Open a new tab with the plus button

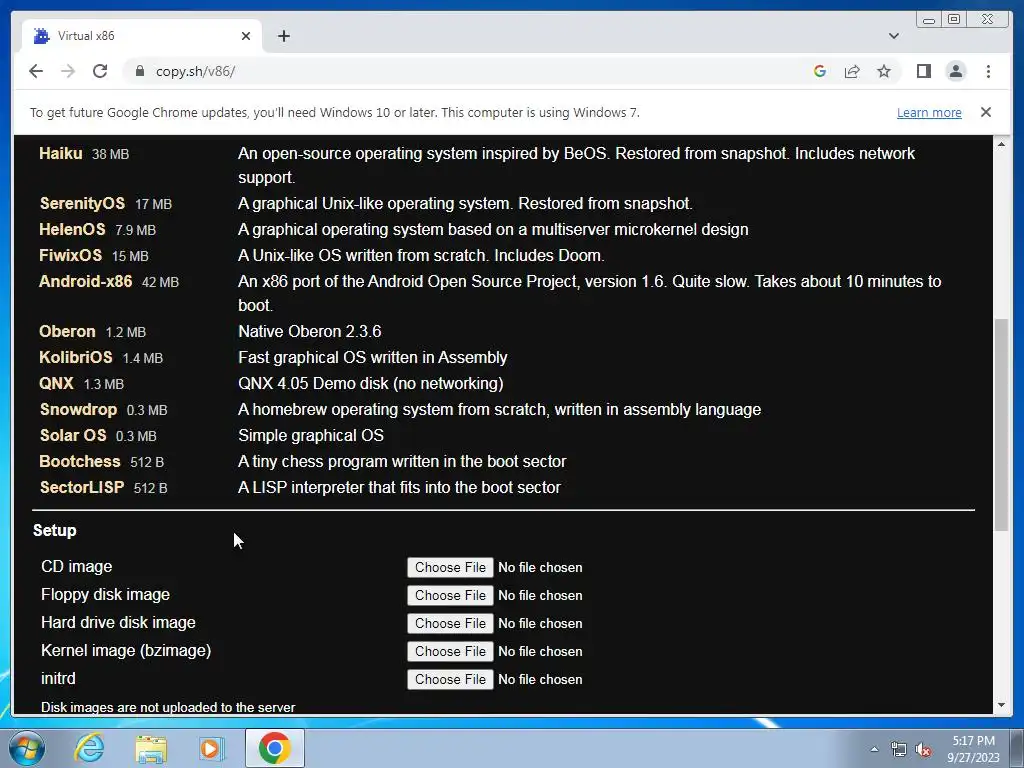[x=283, y=36]
